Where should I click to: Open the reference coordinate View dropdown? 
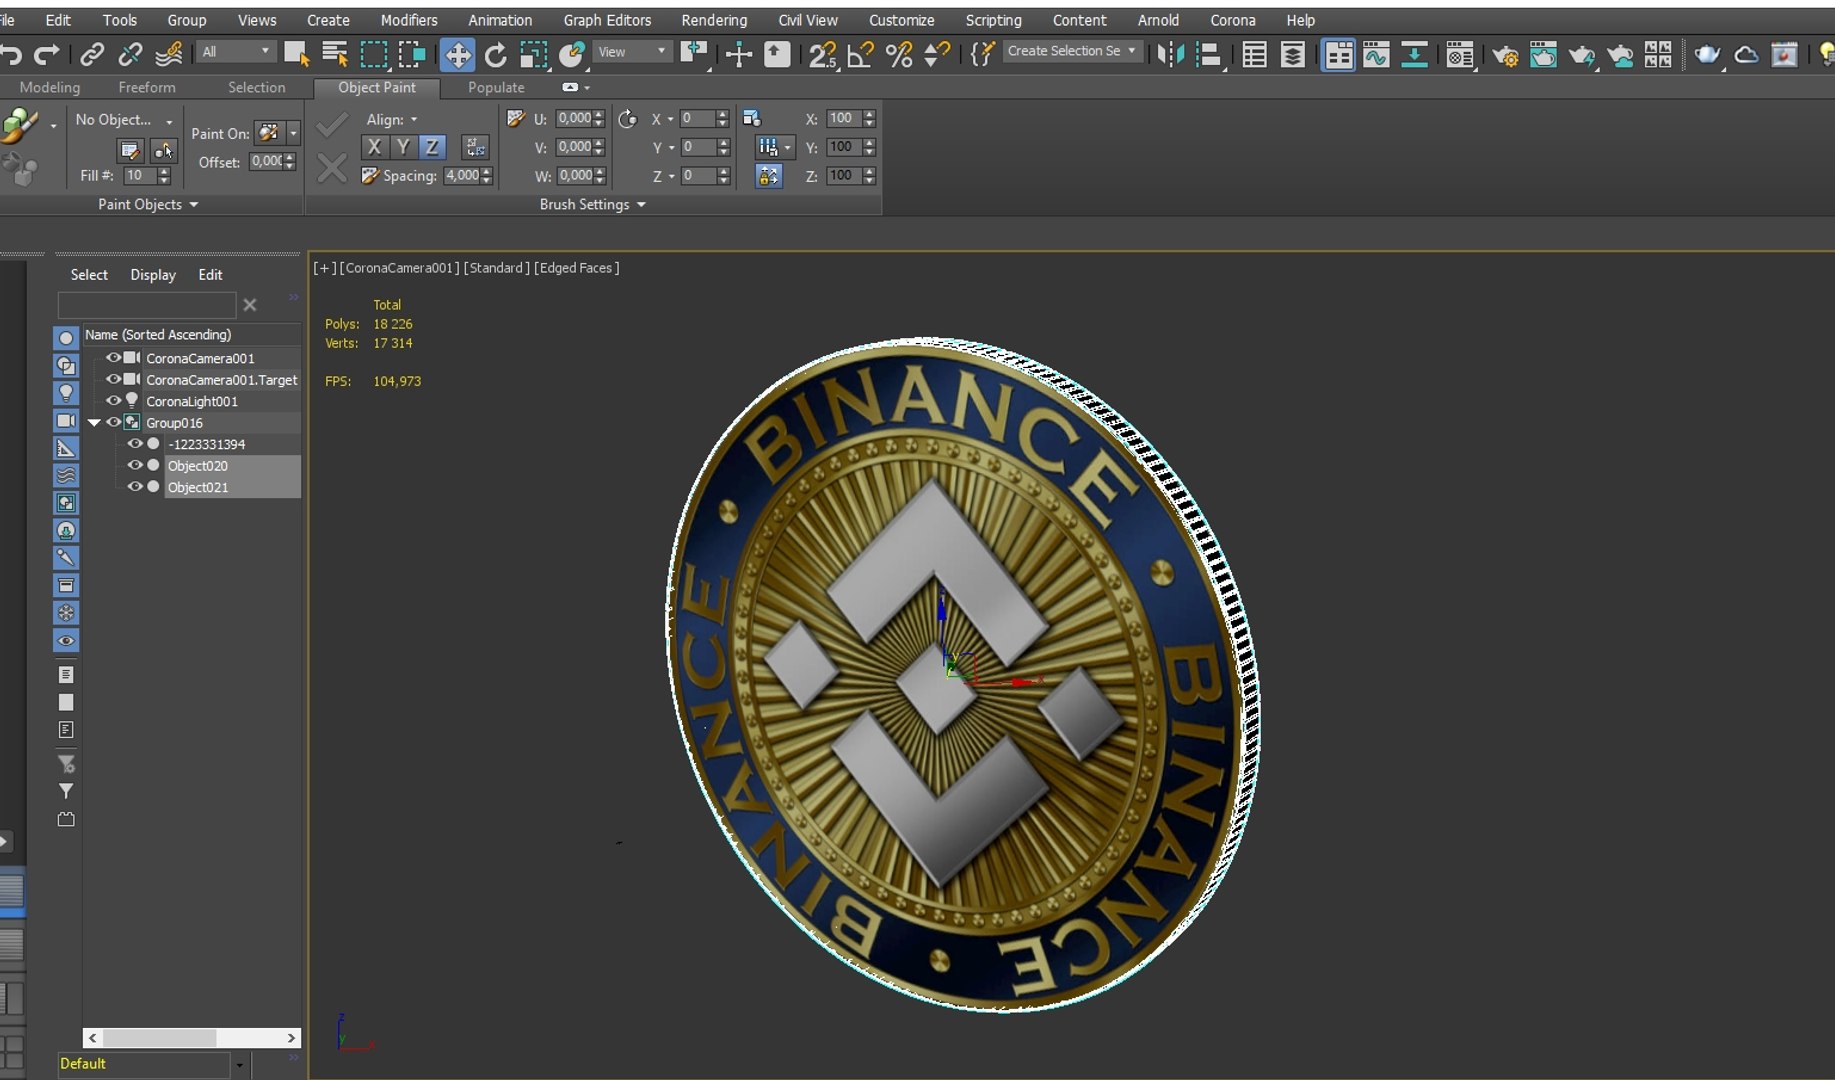(x=632, y=51)
